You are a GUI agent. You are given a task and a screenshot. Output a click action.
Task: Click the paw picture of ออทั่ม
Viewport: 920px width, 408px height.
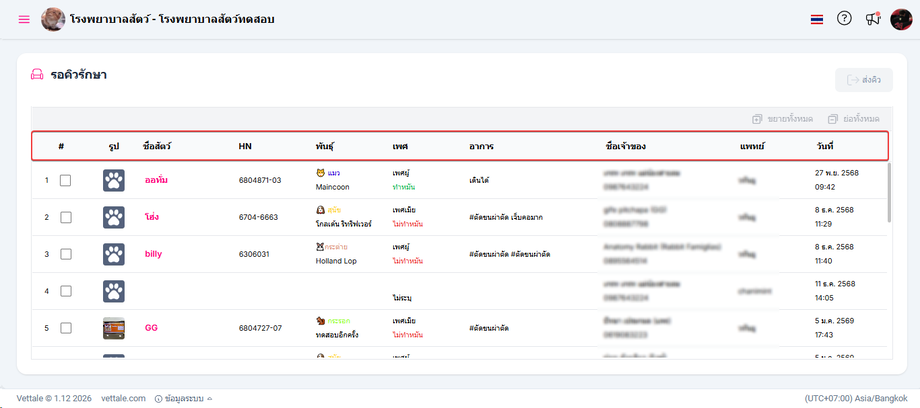pos(114,180)
